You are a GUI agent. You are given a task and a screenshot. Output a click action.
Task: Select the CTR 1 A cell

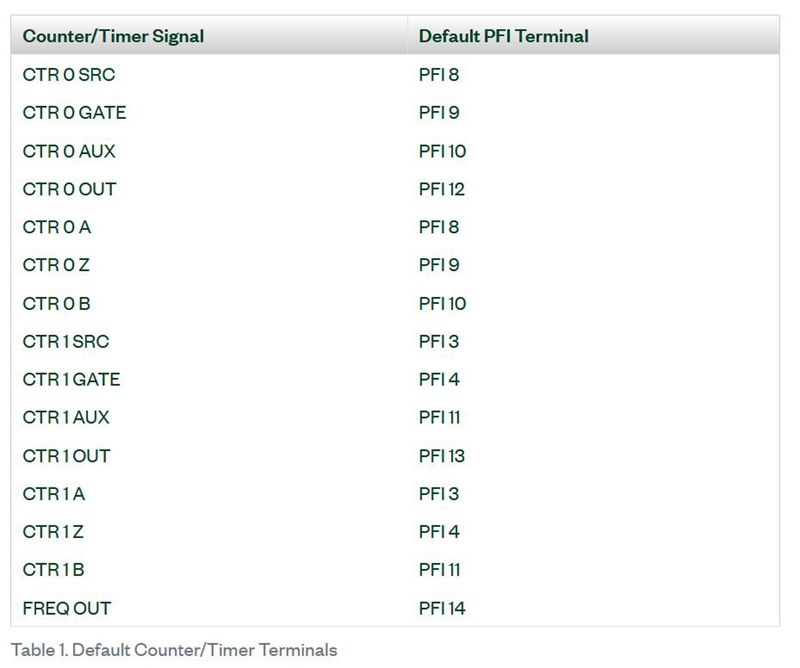[53, 493]
